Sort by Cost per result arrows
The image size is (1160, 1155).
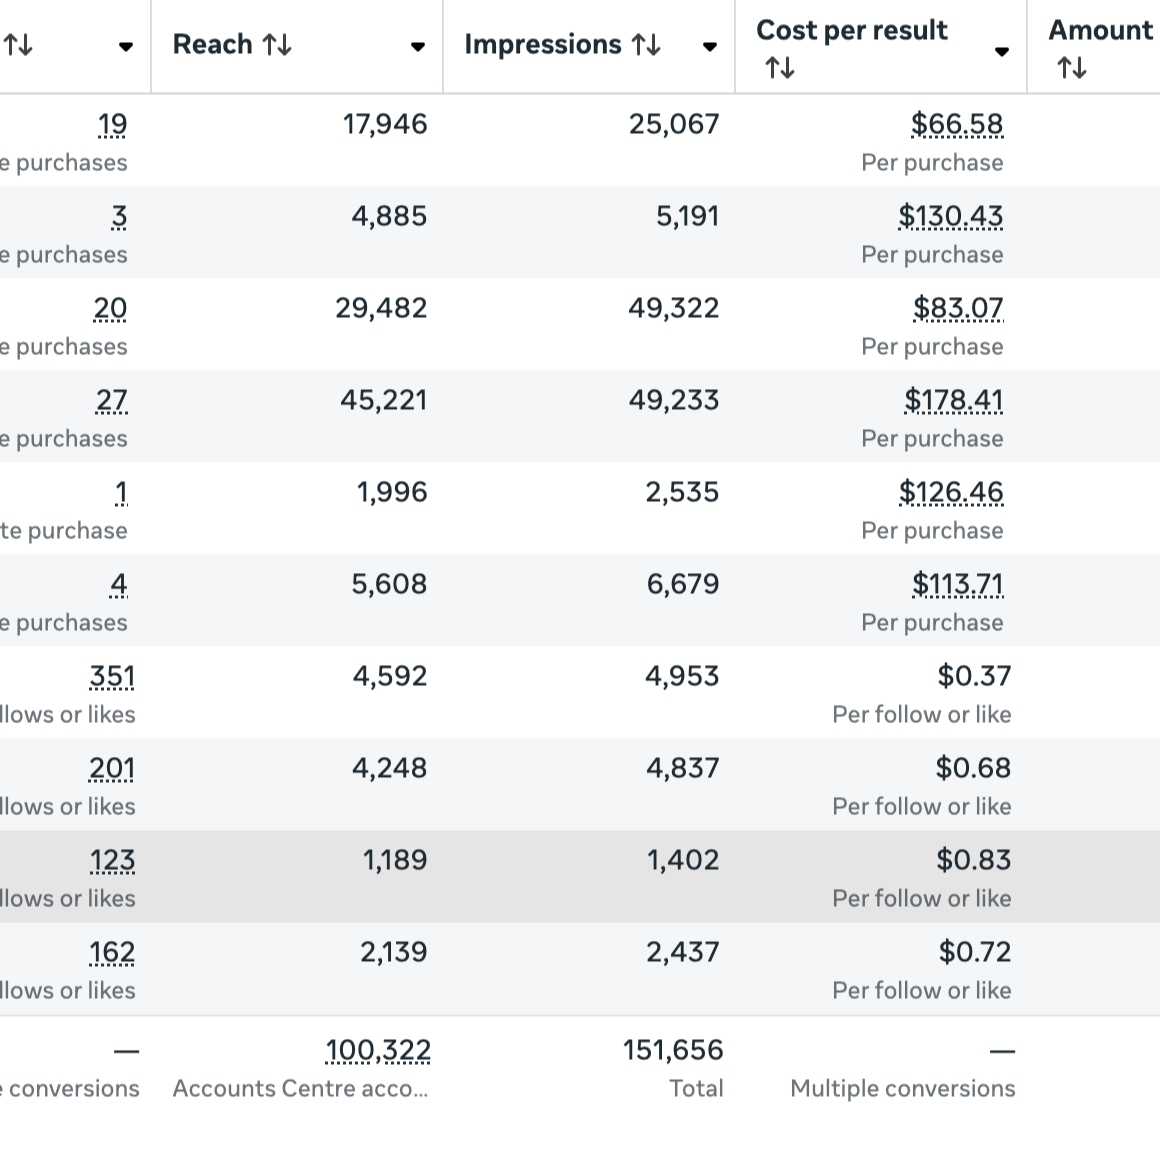(780, 68)
